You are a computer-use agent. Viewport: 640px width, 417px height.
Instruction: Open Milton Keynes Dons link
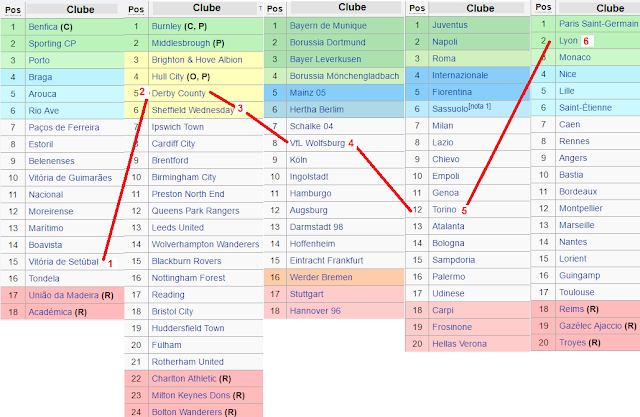click(191, 395)
